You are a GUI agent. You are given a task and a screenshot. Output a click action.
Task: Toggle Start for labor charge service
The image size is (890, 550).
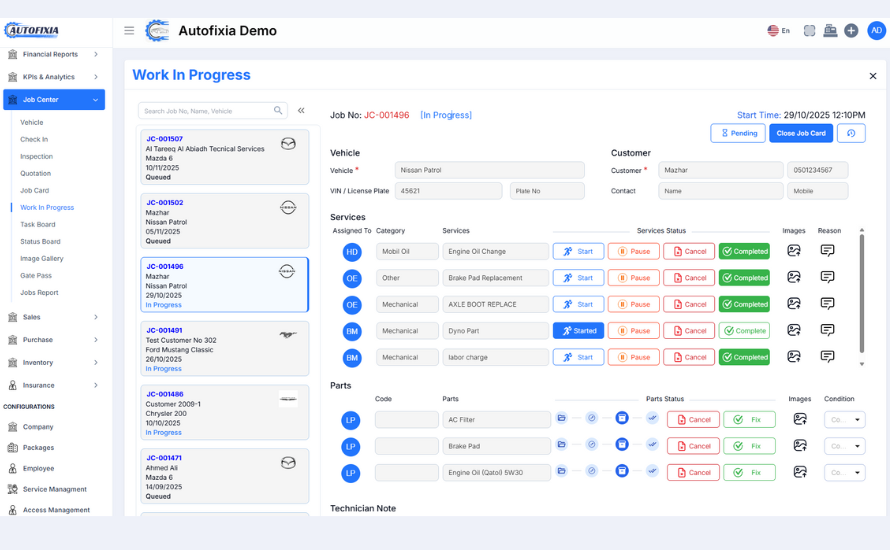[x=578, y=357]
